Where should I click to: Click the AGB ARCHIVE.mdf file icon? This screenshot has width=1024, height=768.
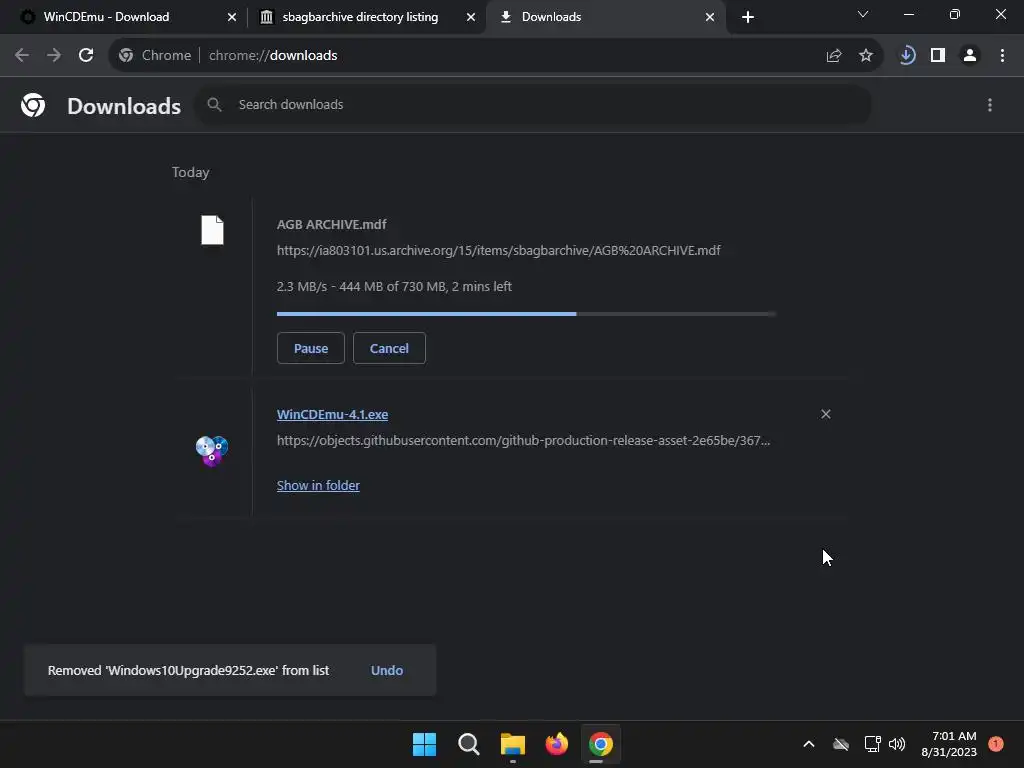pyautogui.click(x=212, y=230)
